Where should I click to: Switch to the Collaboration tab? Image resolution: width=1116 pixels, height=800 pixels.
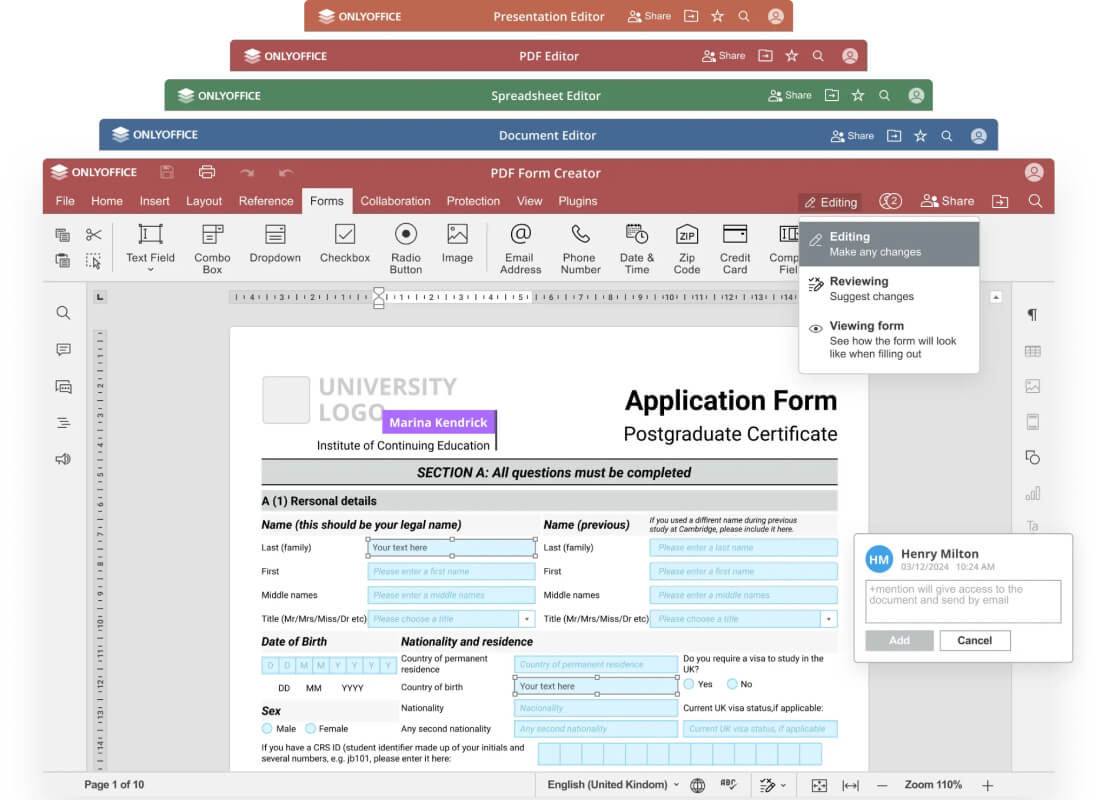pos(395,201)
